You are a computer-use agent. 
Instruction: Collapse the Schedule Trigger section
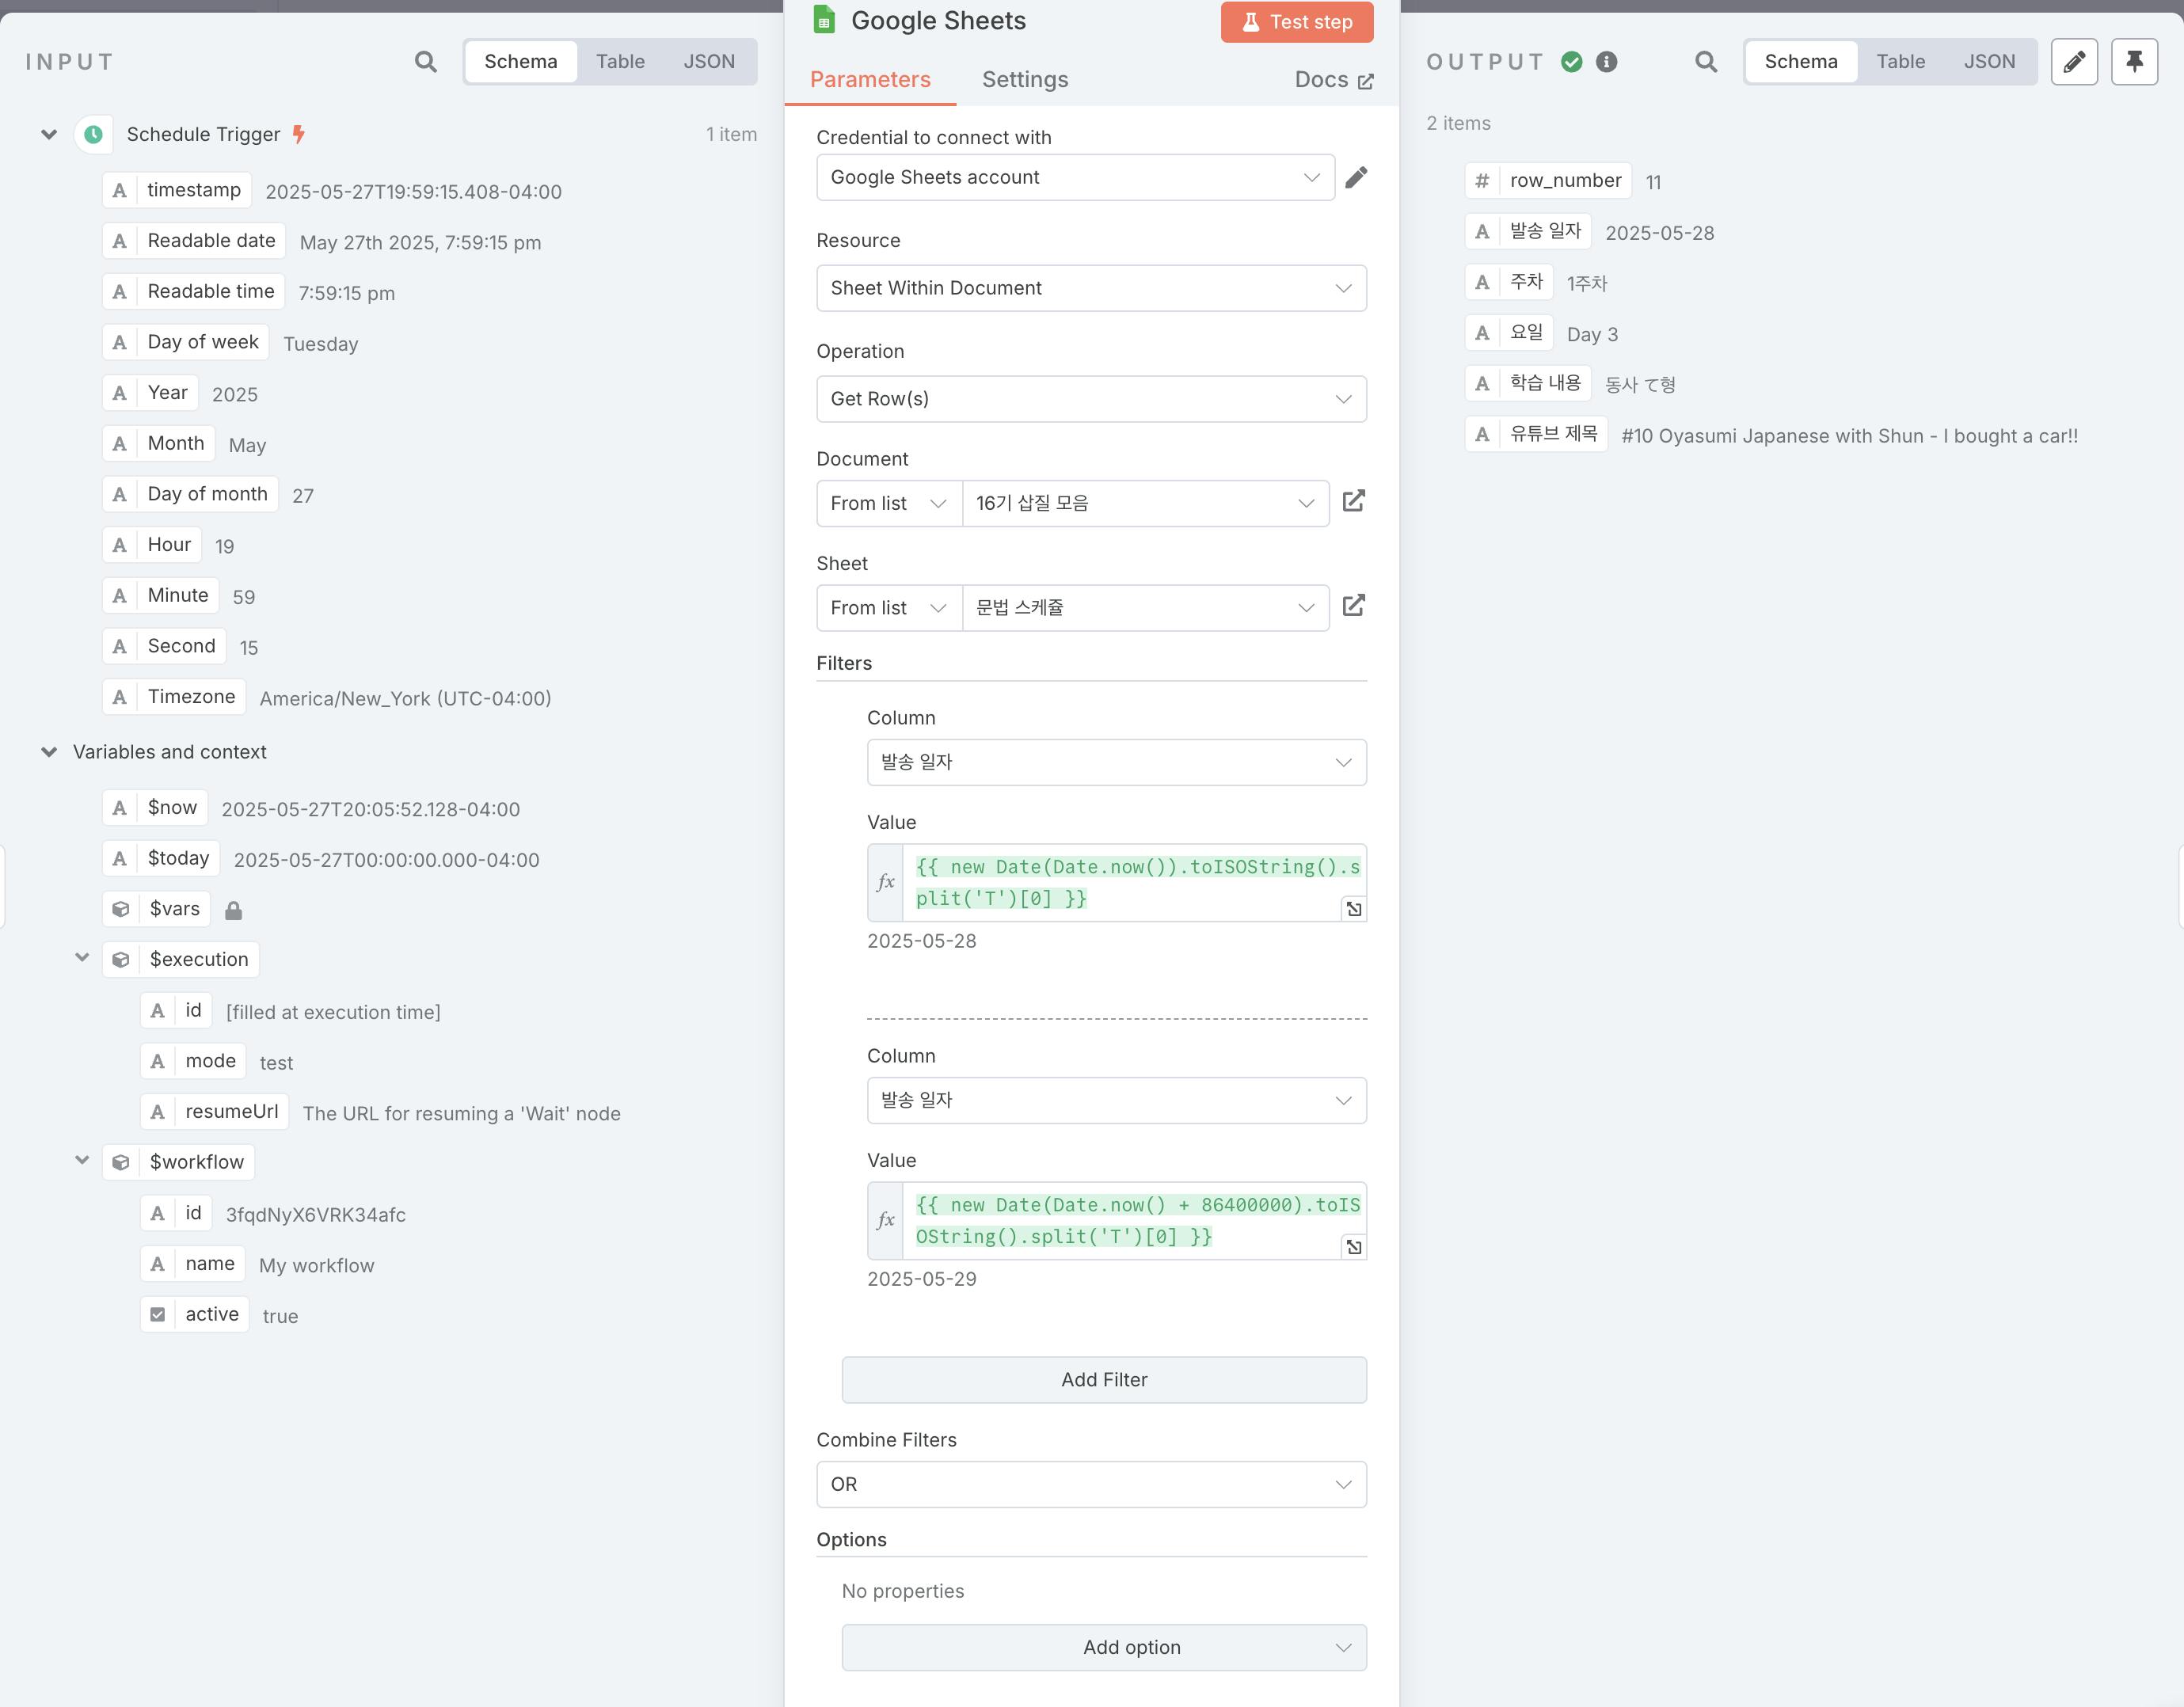pyautogui.click(x=48, y=134)
